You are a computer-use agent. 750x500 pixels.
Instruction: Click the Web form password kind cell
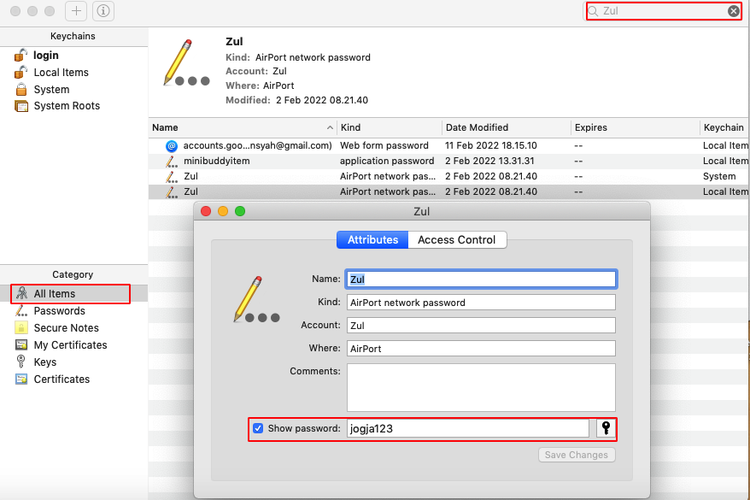coord(384,145)
